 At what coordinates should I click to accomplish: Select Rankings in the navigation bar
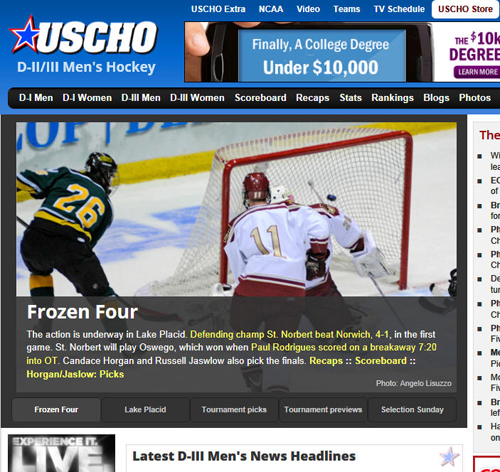click(392, 98)
